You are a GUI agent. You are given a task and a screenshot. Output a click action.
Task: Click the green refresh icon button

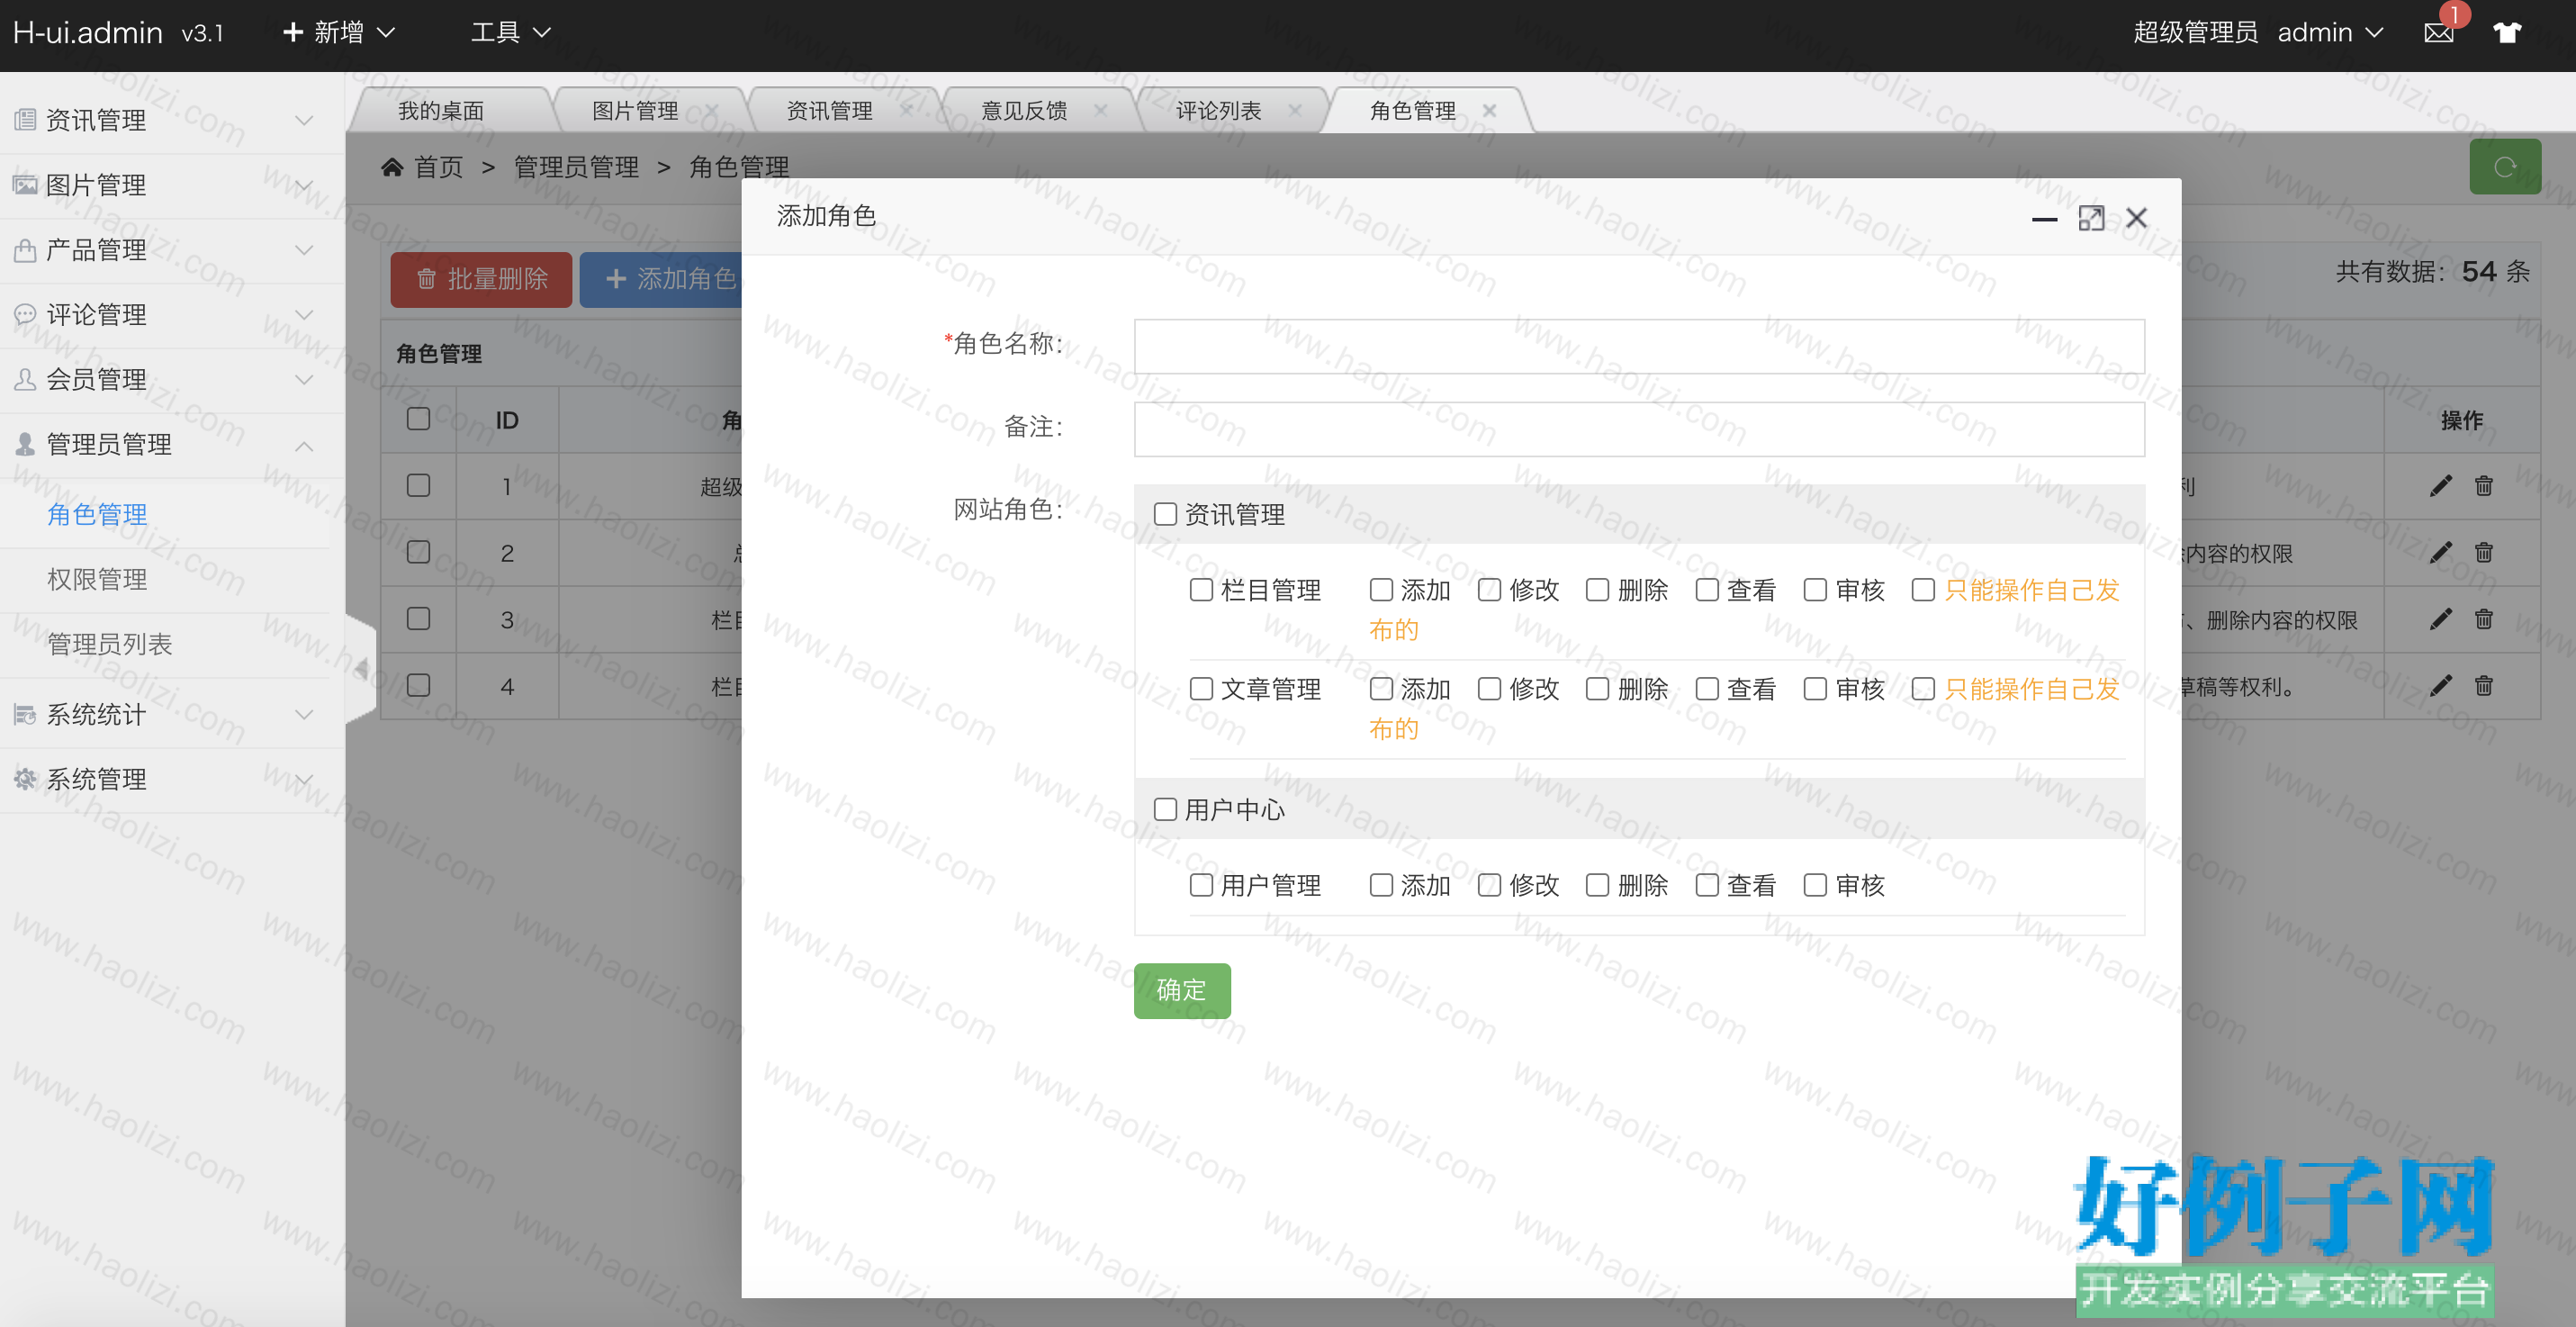(x=2504, y=167)
